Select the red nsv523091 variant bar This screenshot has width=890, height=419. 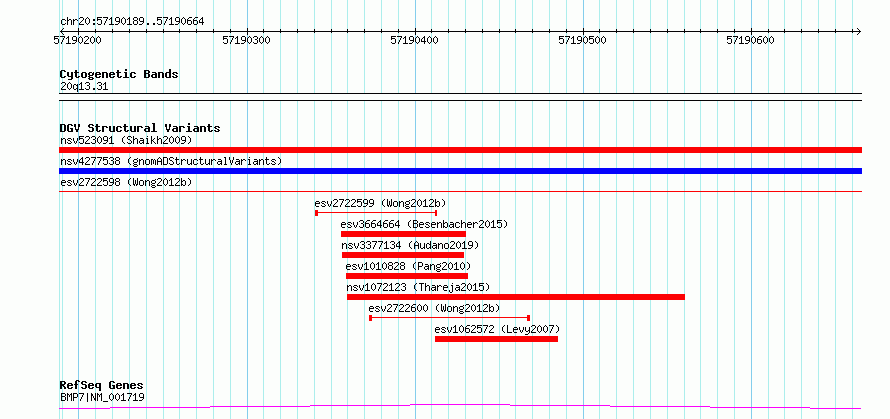click(460, 150)
